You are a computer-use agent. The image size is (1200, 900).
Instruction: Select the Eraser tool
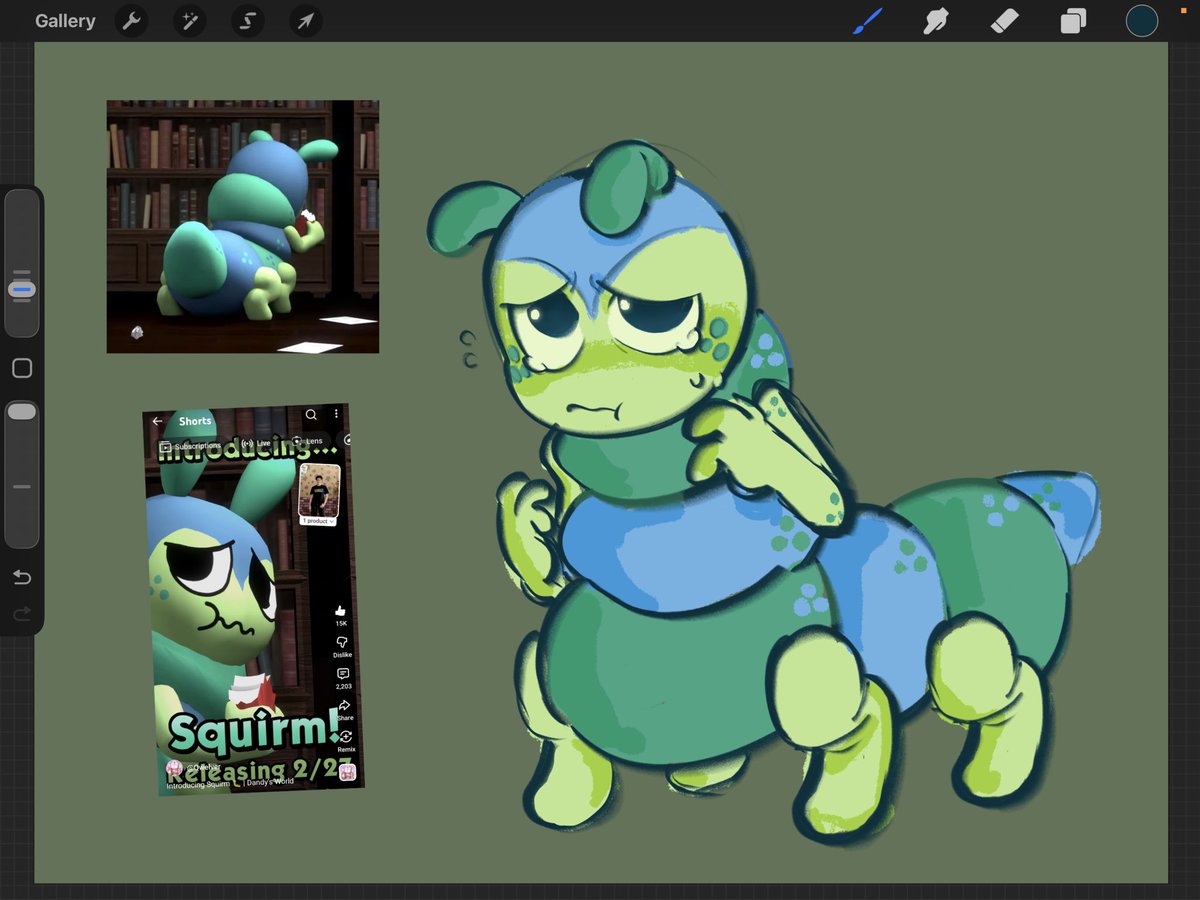pos(1004,21)
